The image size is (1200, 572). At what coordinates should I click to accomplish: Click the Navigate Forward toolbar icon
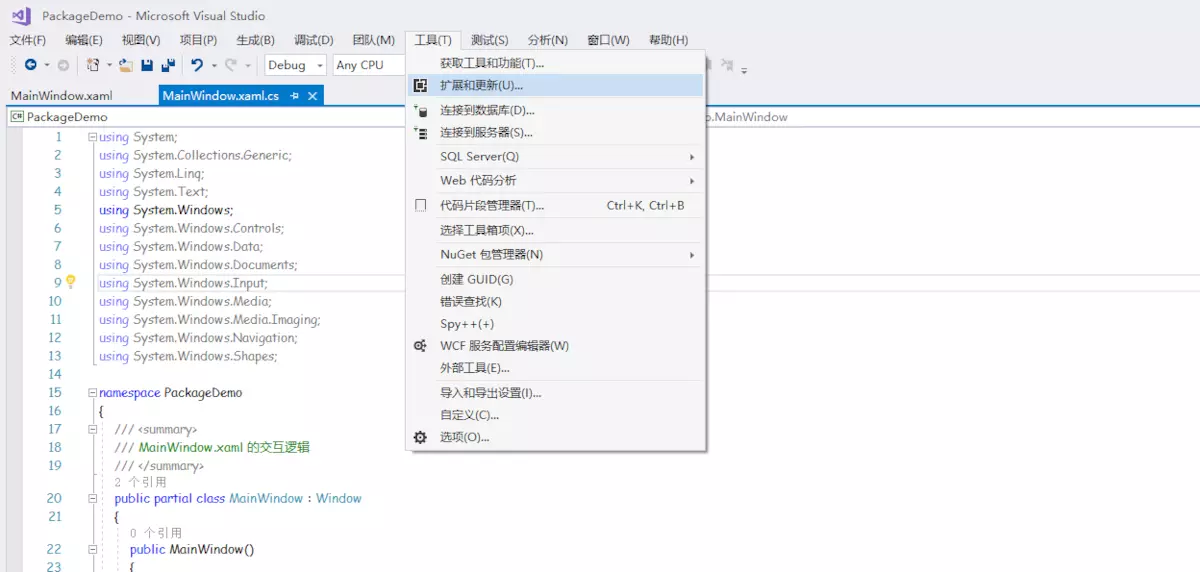[63, 65]
